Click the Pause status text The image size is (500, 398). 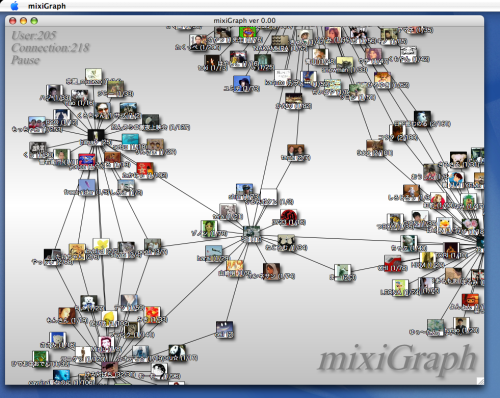click(x=26, y=60)
